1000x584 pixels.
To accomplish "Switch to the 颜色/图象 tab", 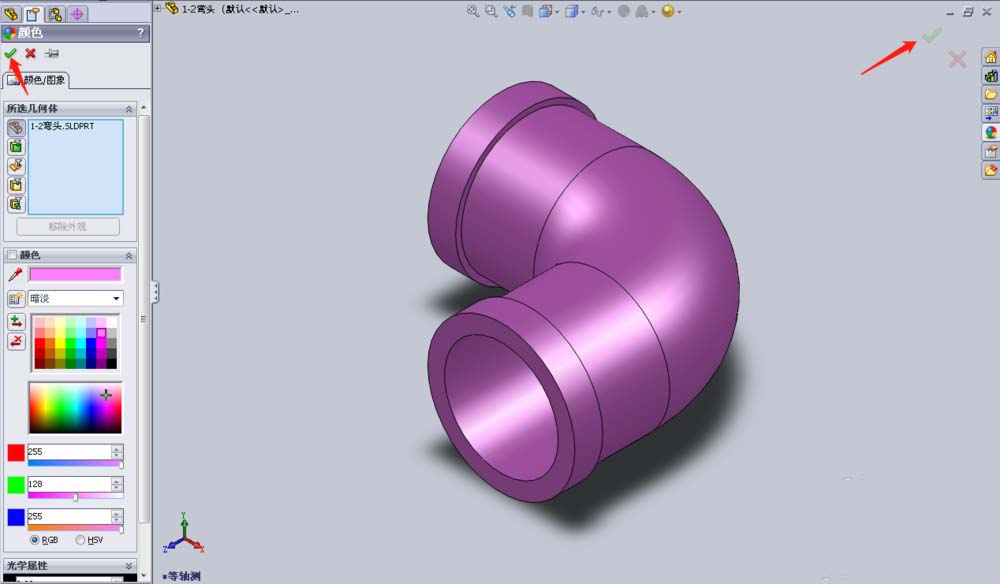I will 42,80.
